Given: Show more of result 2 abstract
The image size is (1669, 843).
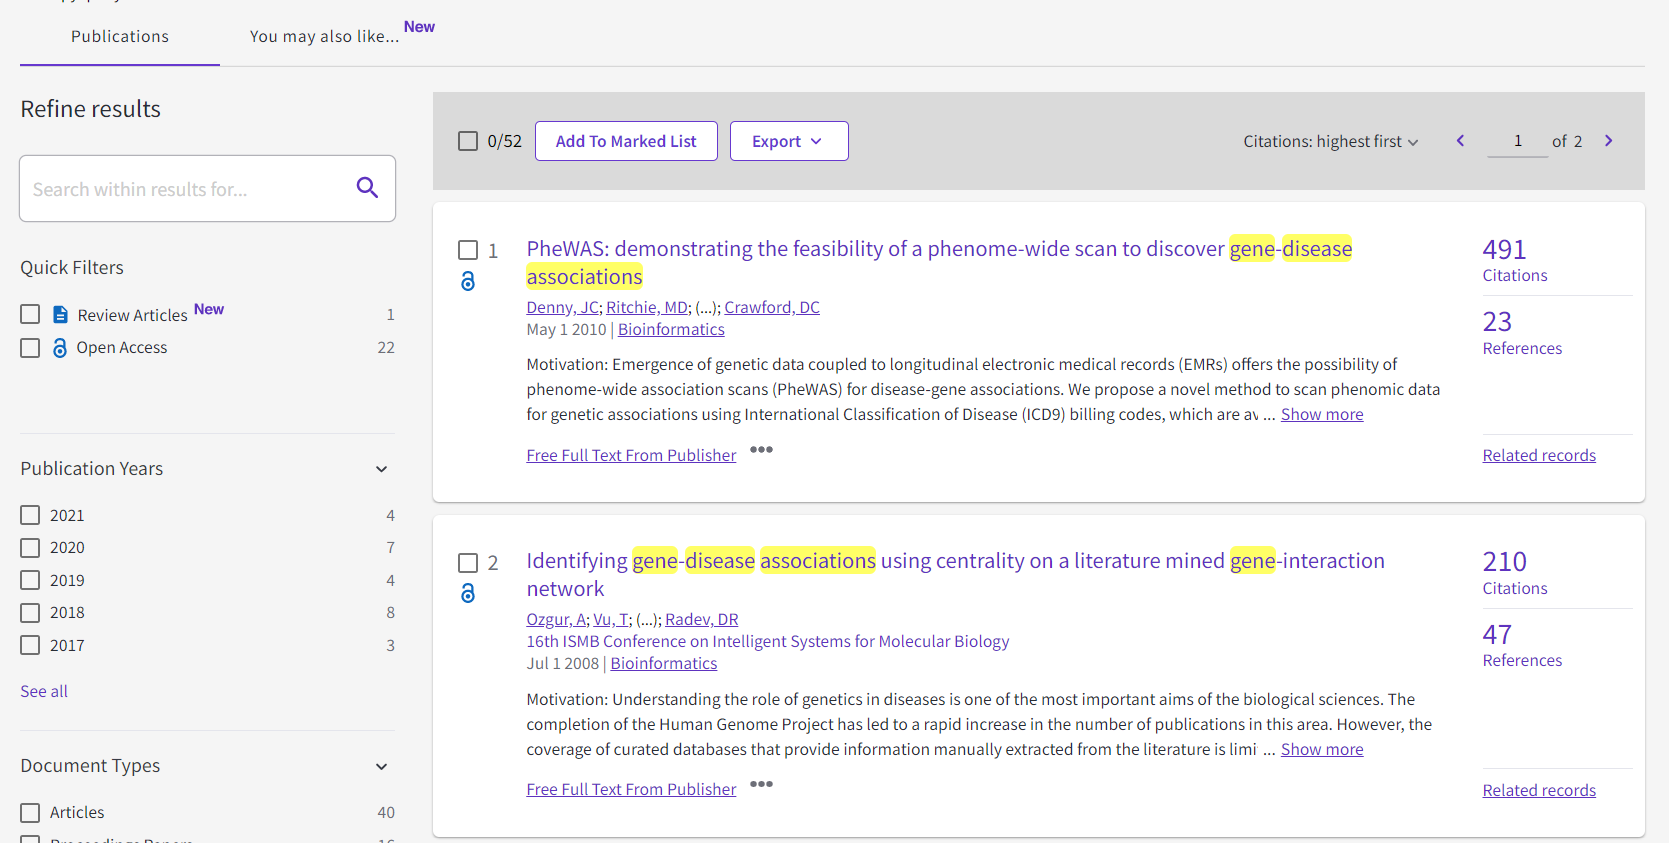Looking at the screenshot, I should click(1322, 749).
